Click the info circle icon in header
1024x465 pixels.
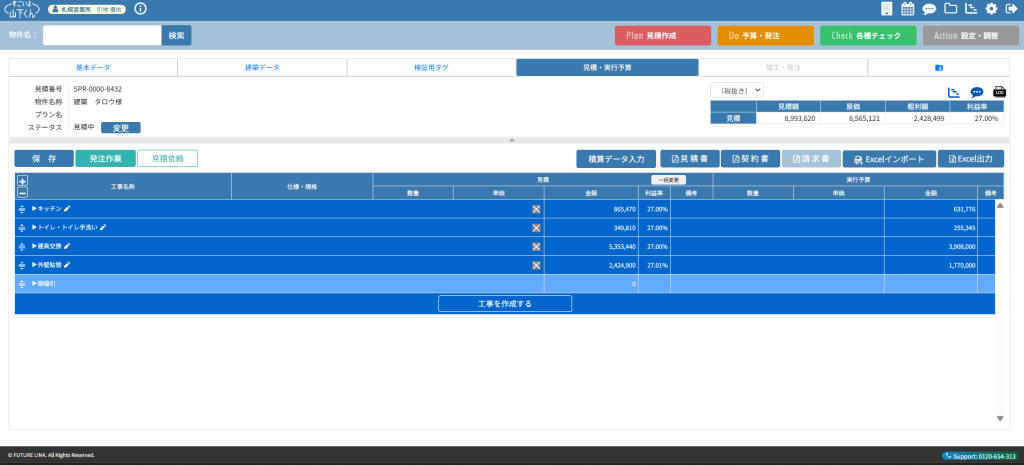(139, 9)
